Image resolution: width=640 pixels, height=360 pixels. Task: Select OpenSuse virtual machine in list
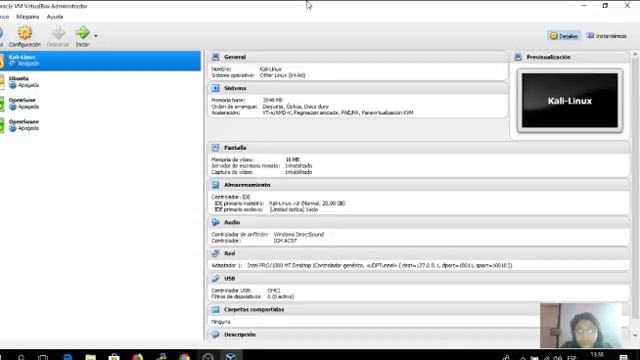click(100, 103)
